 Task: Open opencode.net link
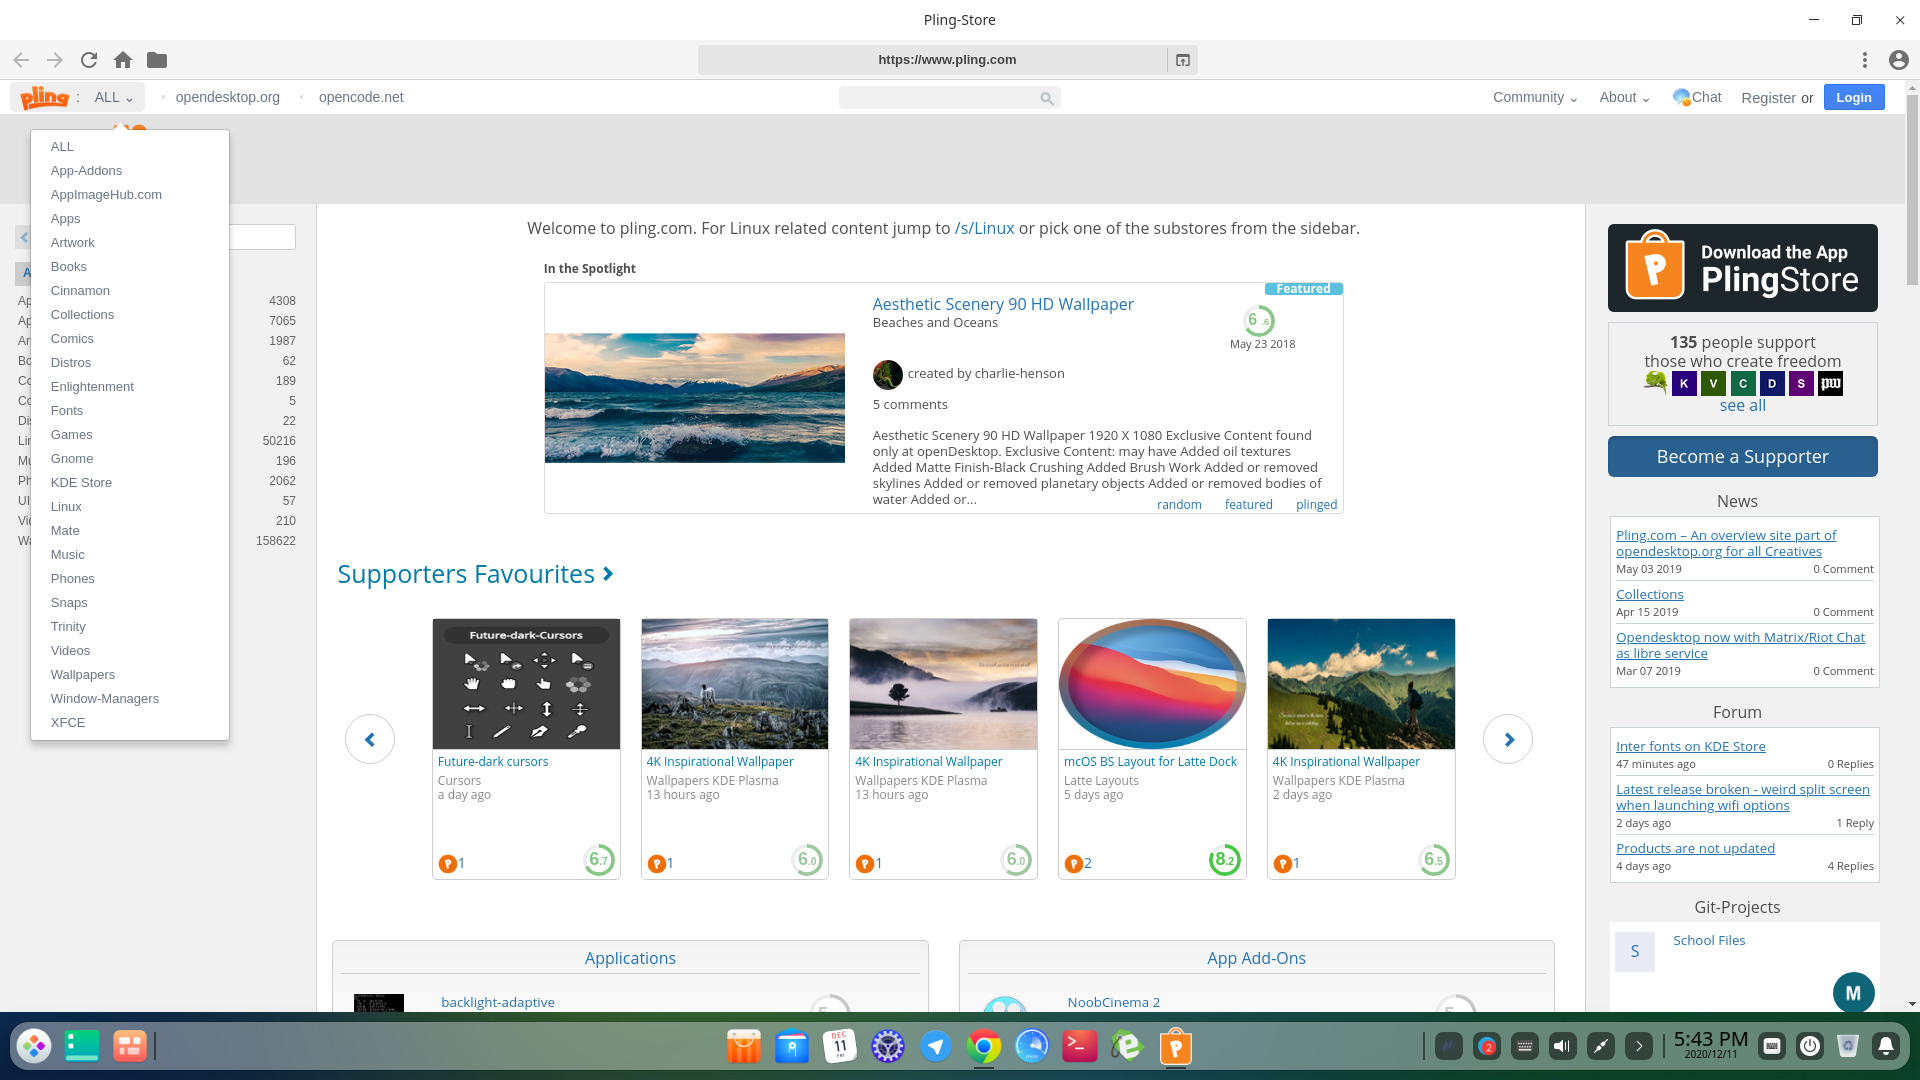click(361, 97)
